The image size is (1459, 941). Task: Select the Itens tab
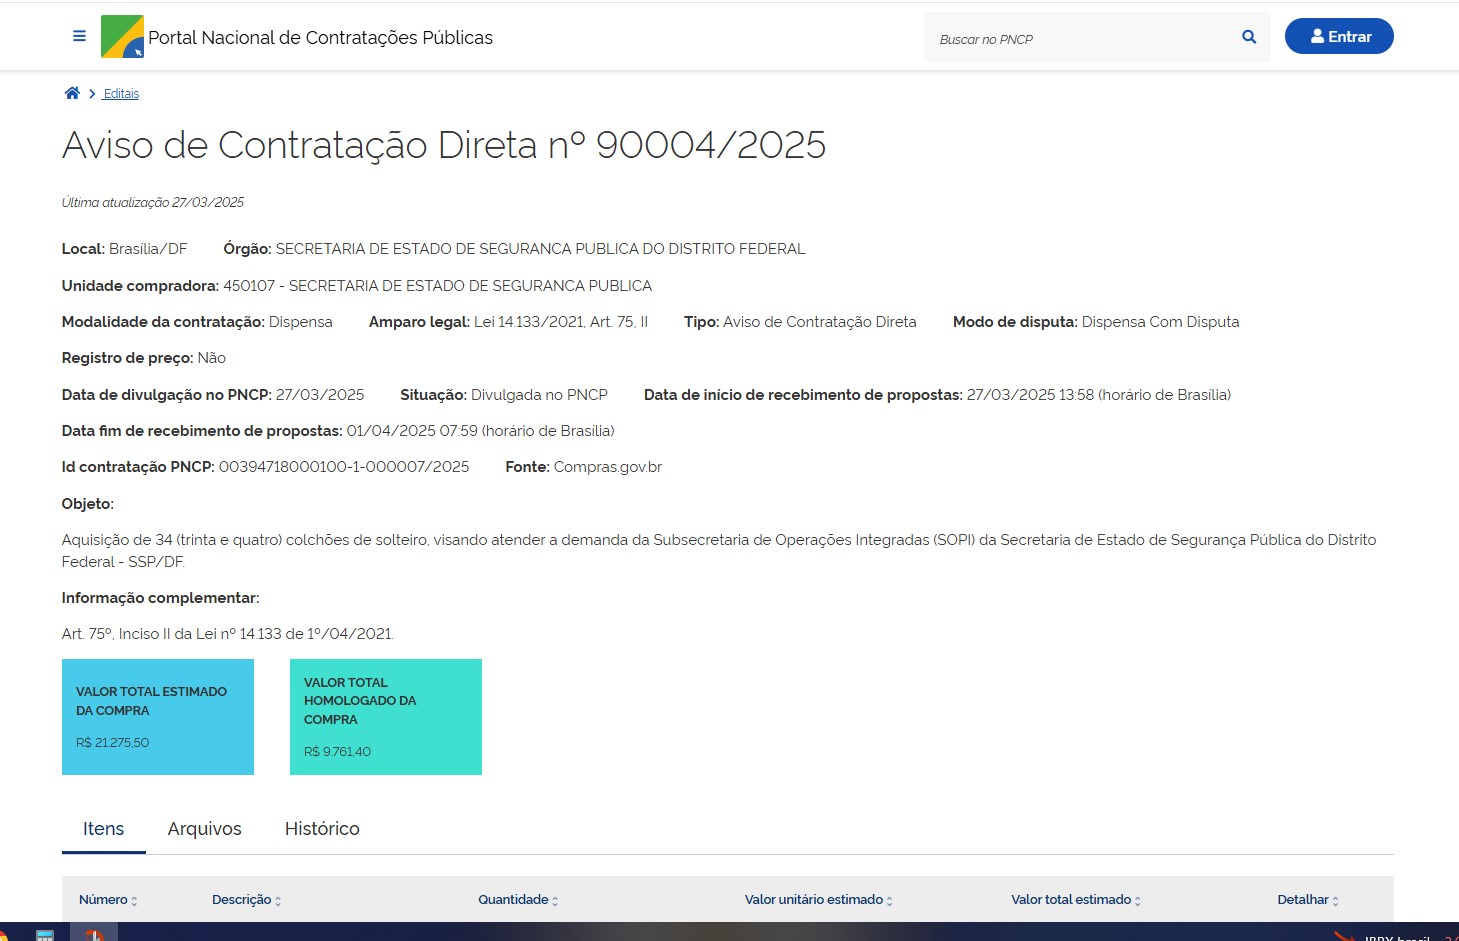pyautogui.click(x=103, y=829)
